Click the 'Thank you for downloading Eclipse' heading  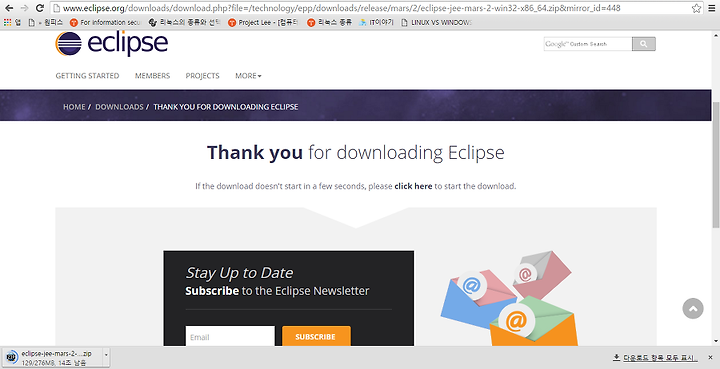click(356, 152)
